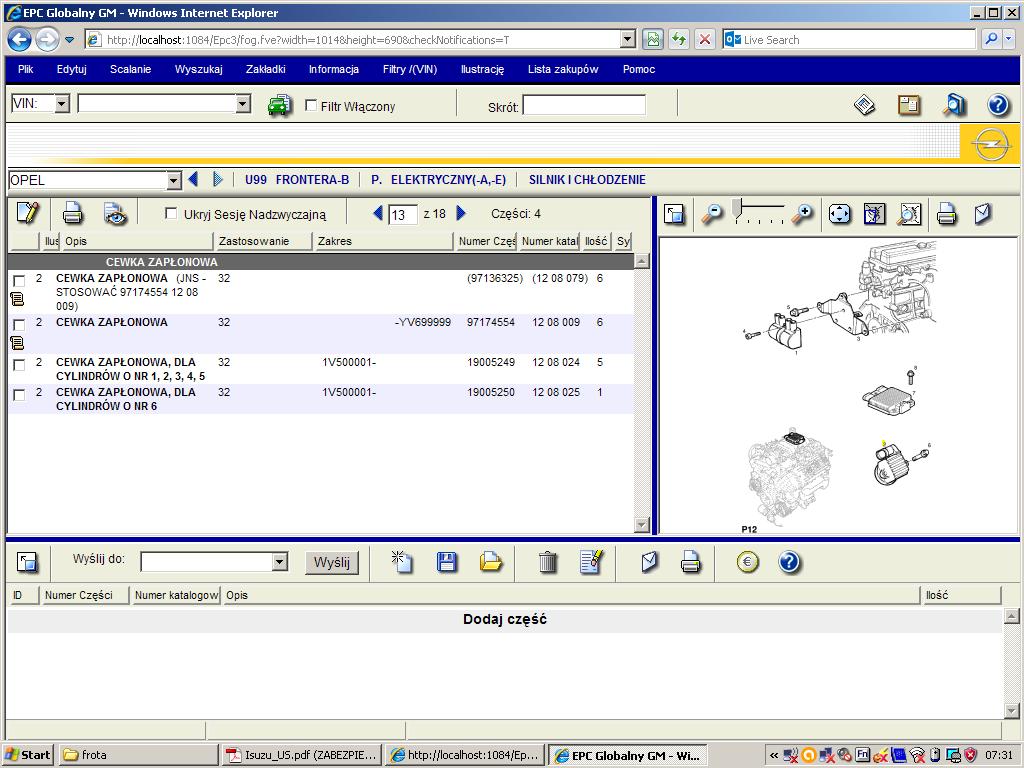Image resolution: width=1024 pixels, height=768 pixels.
Task: Click the euro price icon
Action: click(x=747, y=562)
